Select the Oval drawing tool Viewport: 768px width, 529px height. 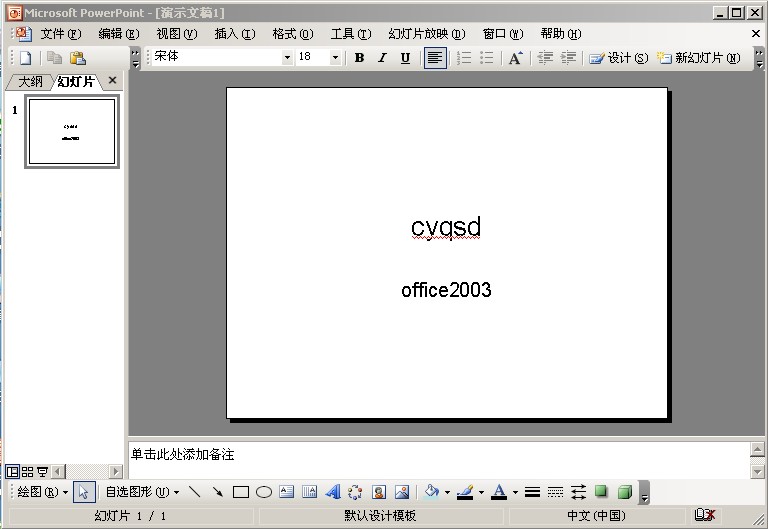point(264,492)
